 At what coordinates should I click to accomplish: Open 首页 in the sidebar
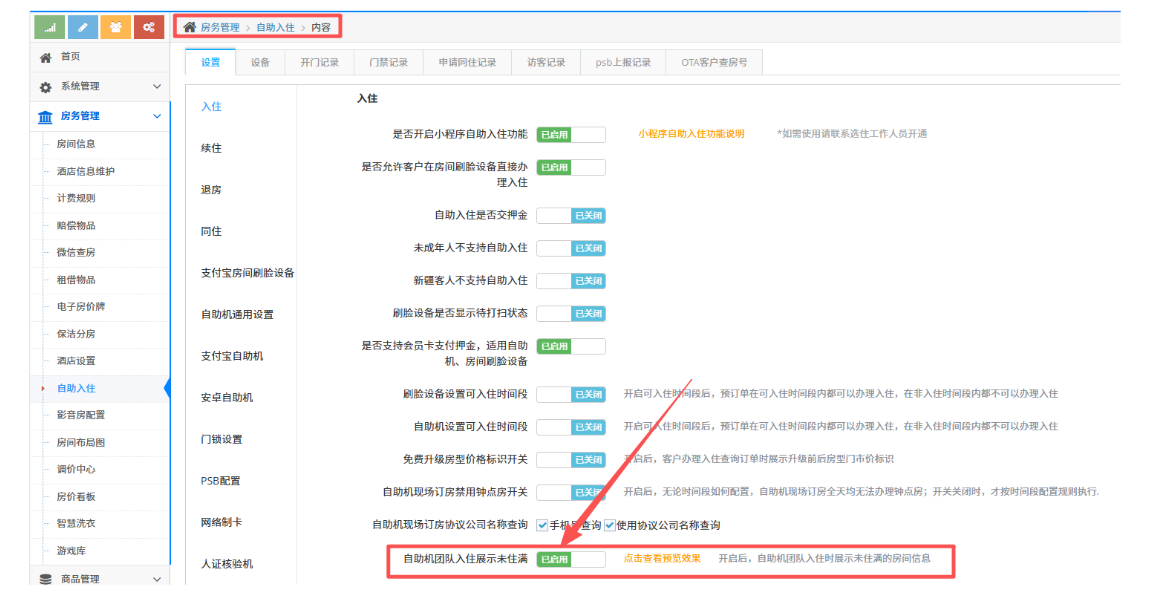click(x=70, y=57)
